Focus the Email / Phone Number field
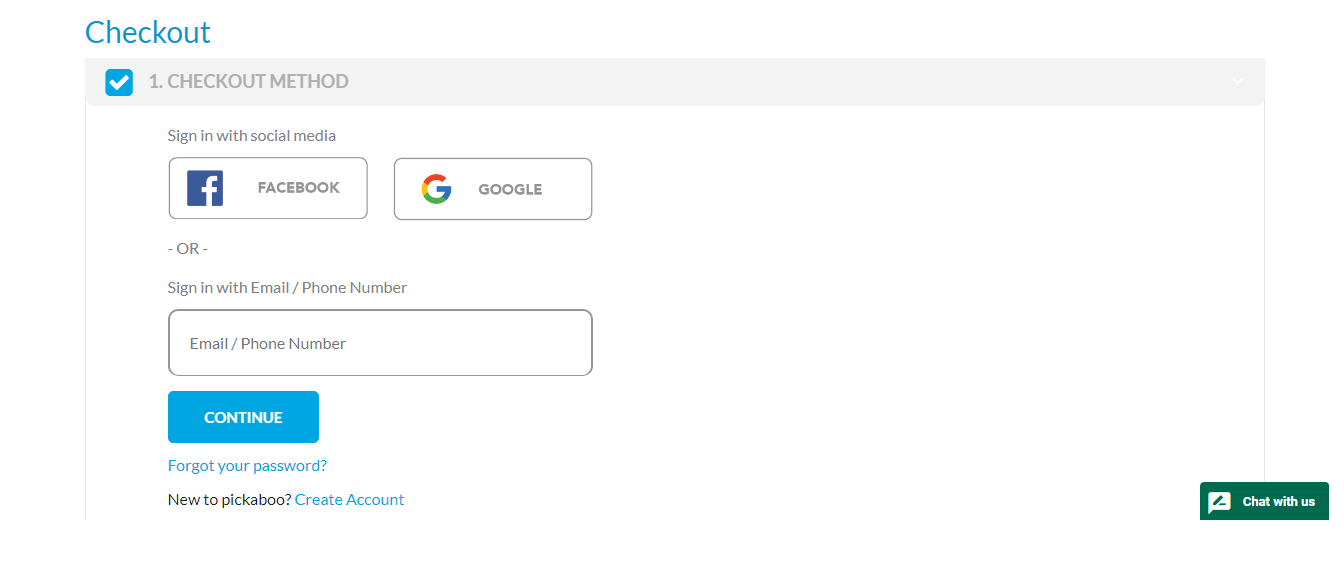 point(380,343)
